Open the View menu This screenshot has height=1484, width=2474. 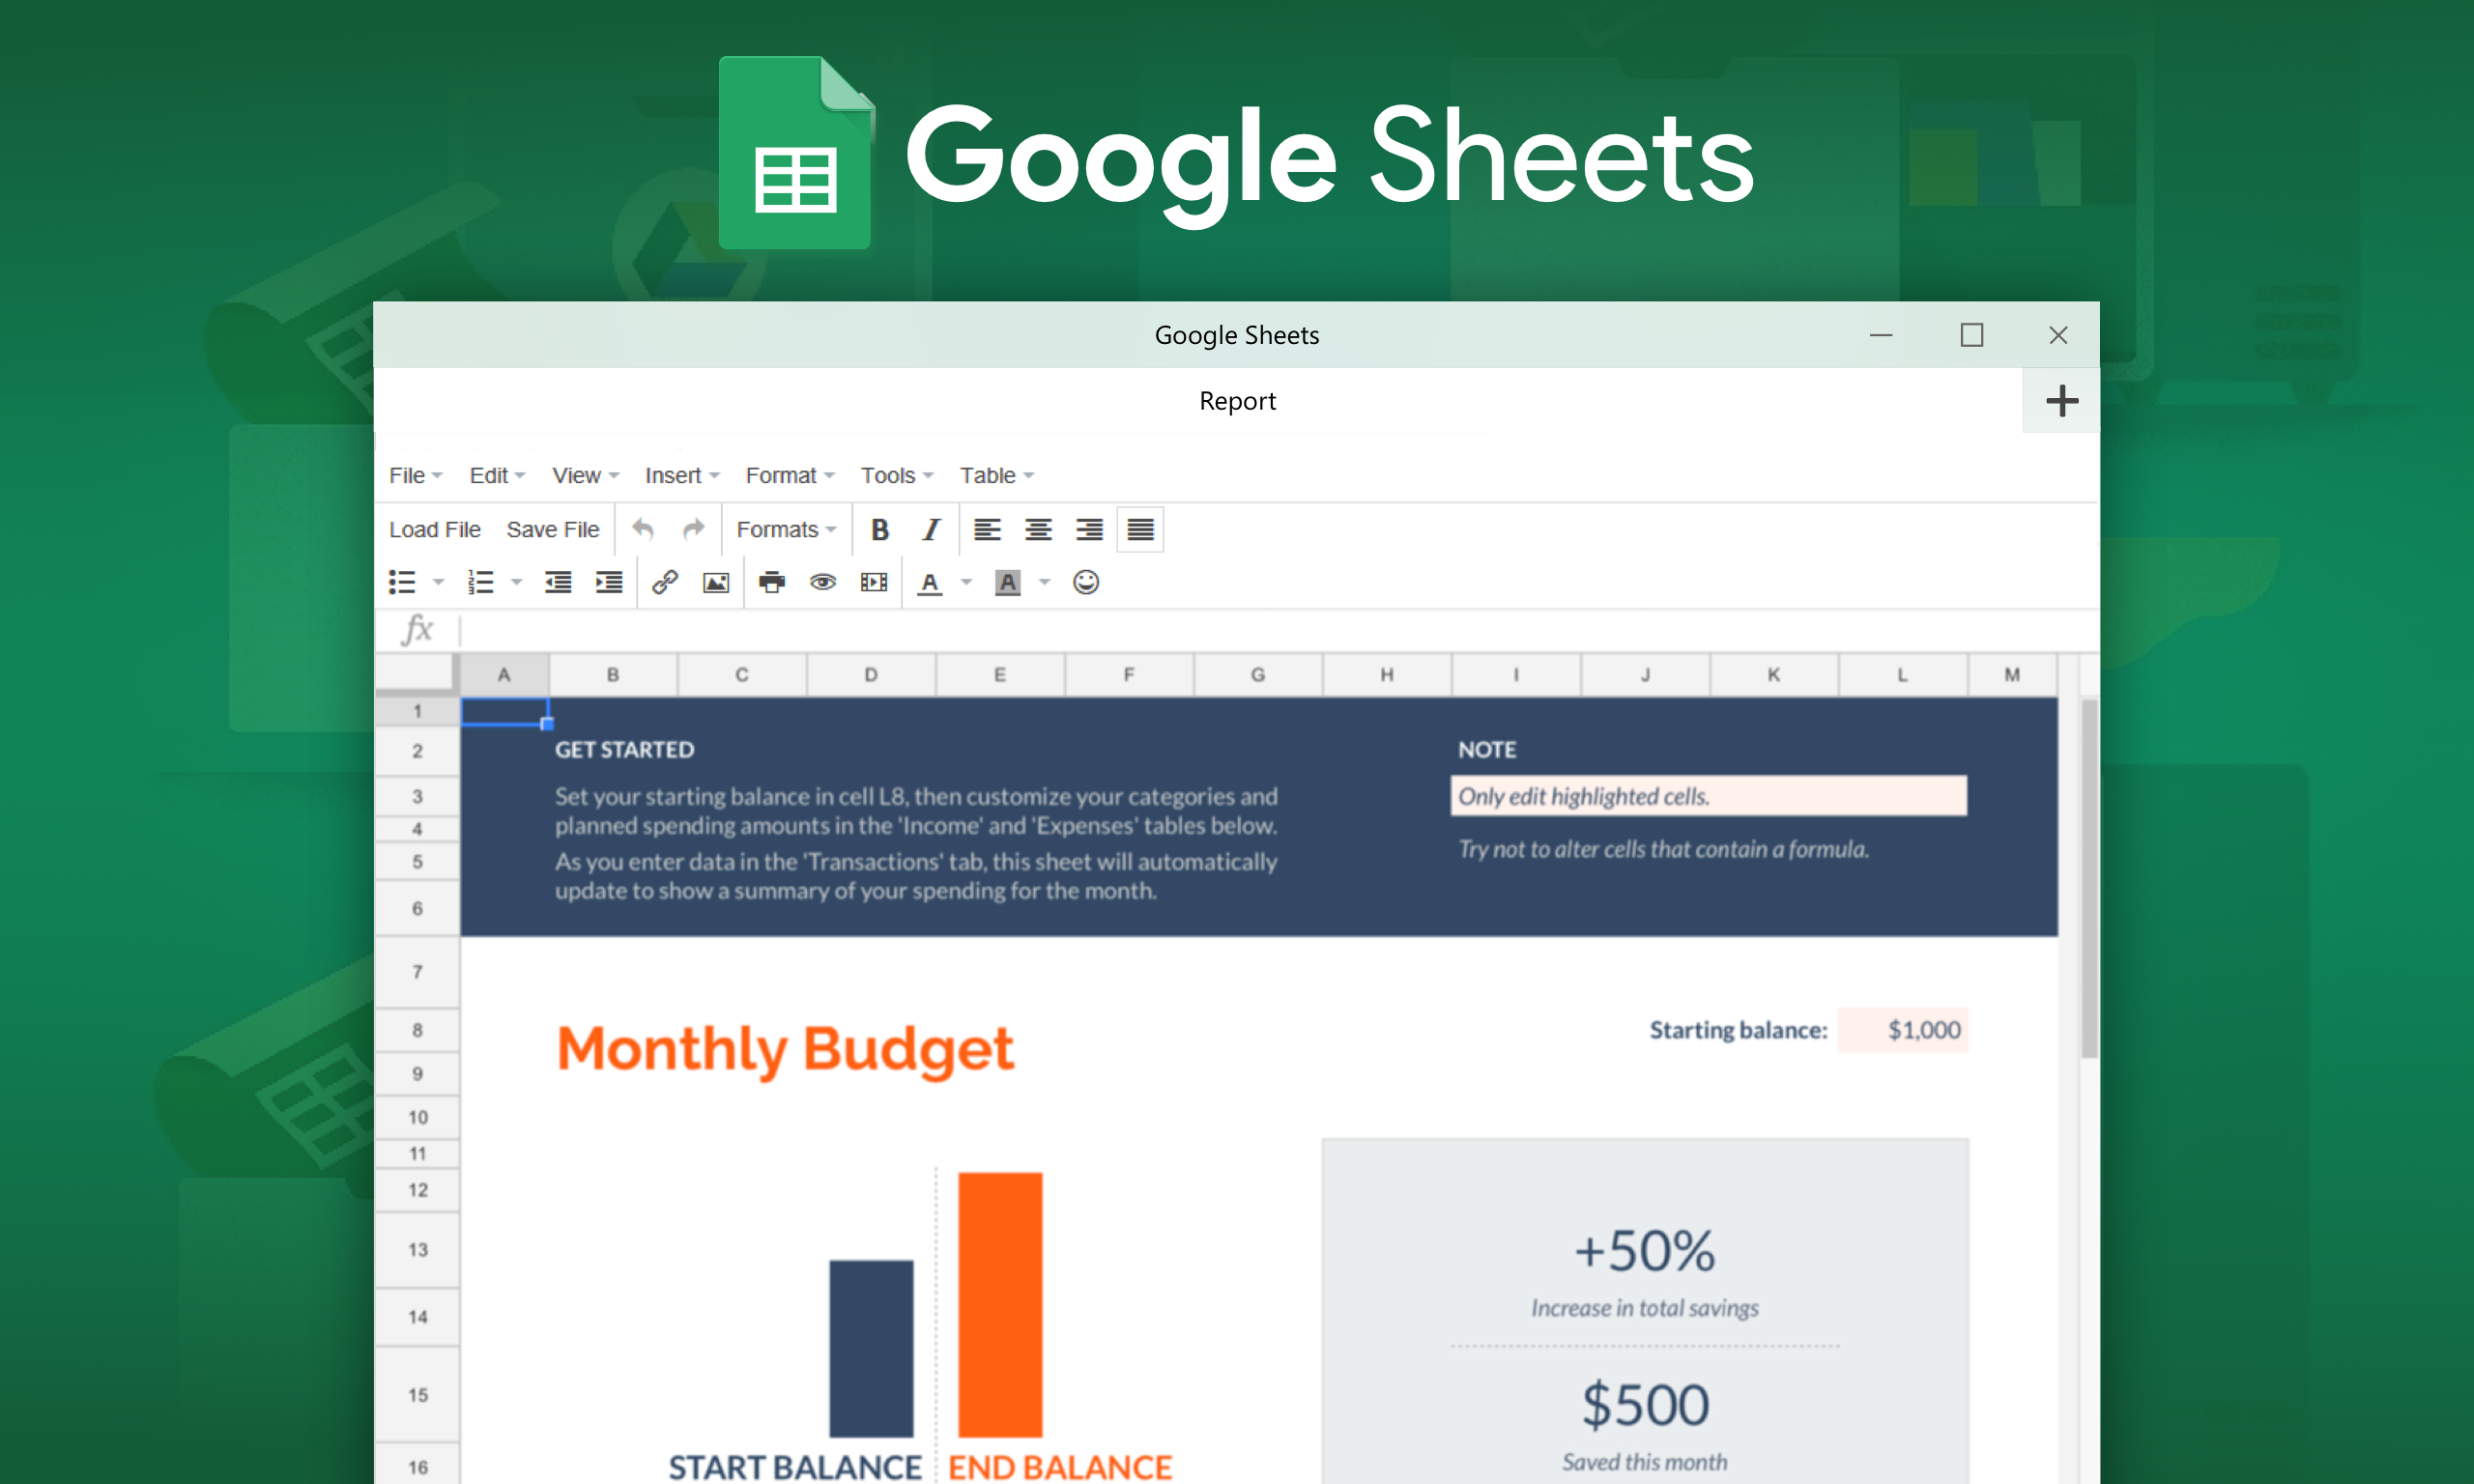click(586, 476)
